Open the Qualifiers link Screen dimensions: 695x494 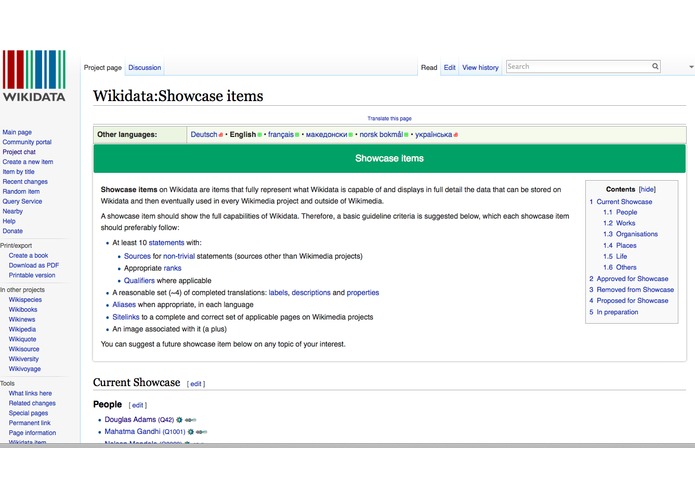(x=139, y=280)
